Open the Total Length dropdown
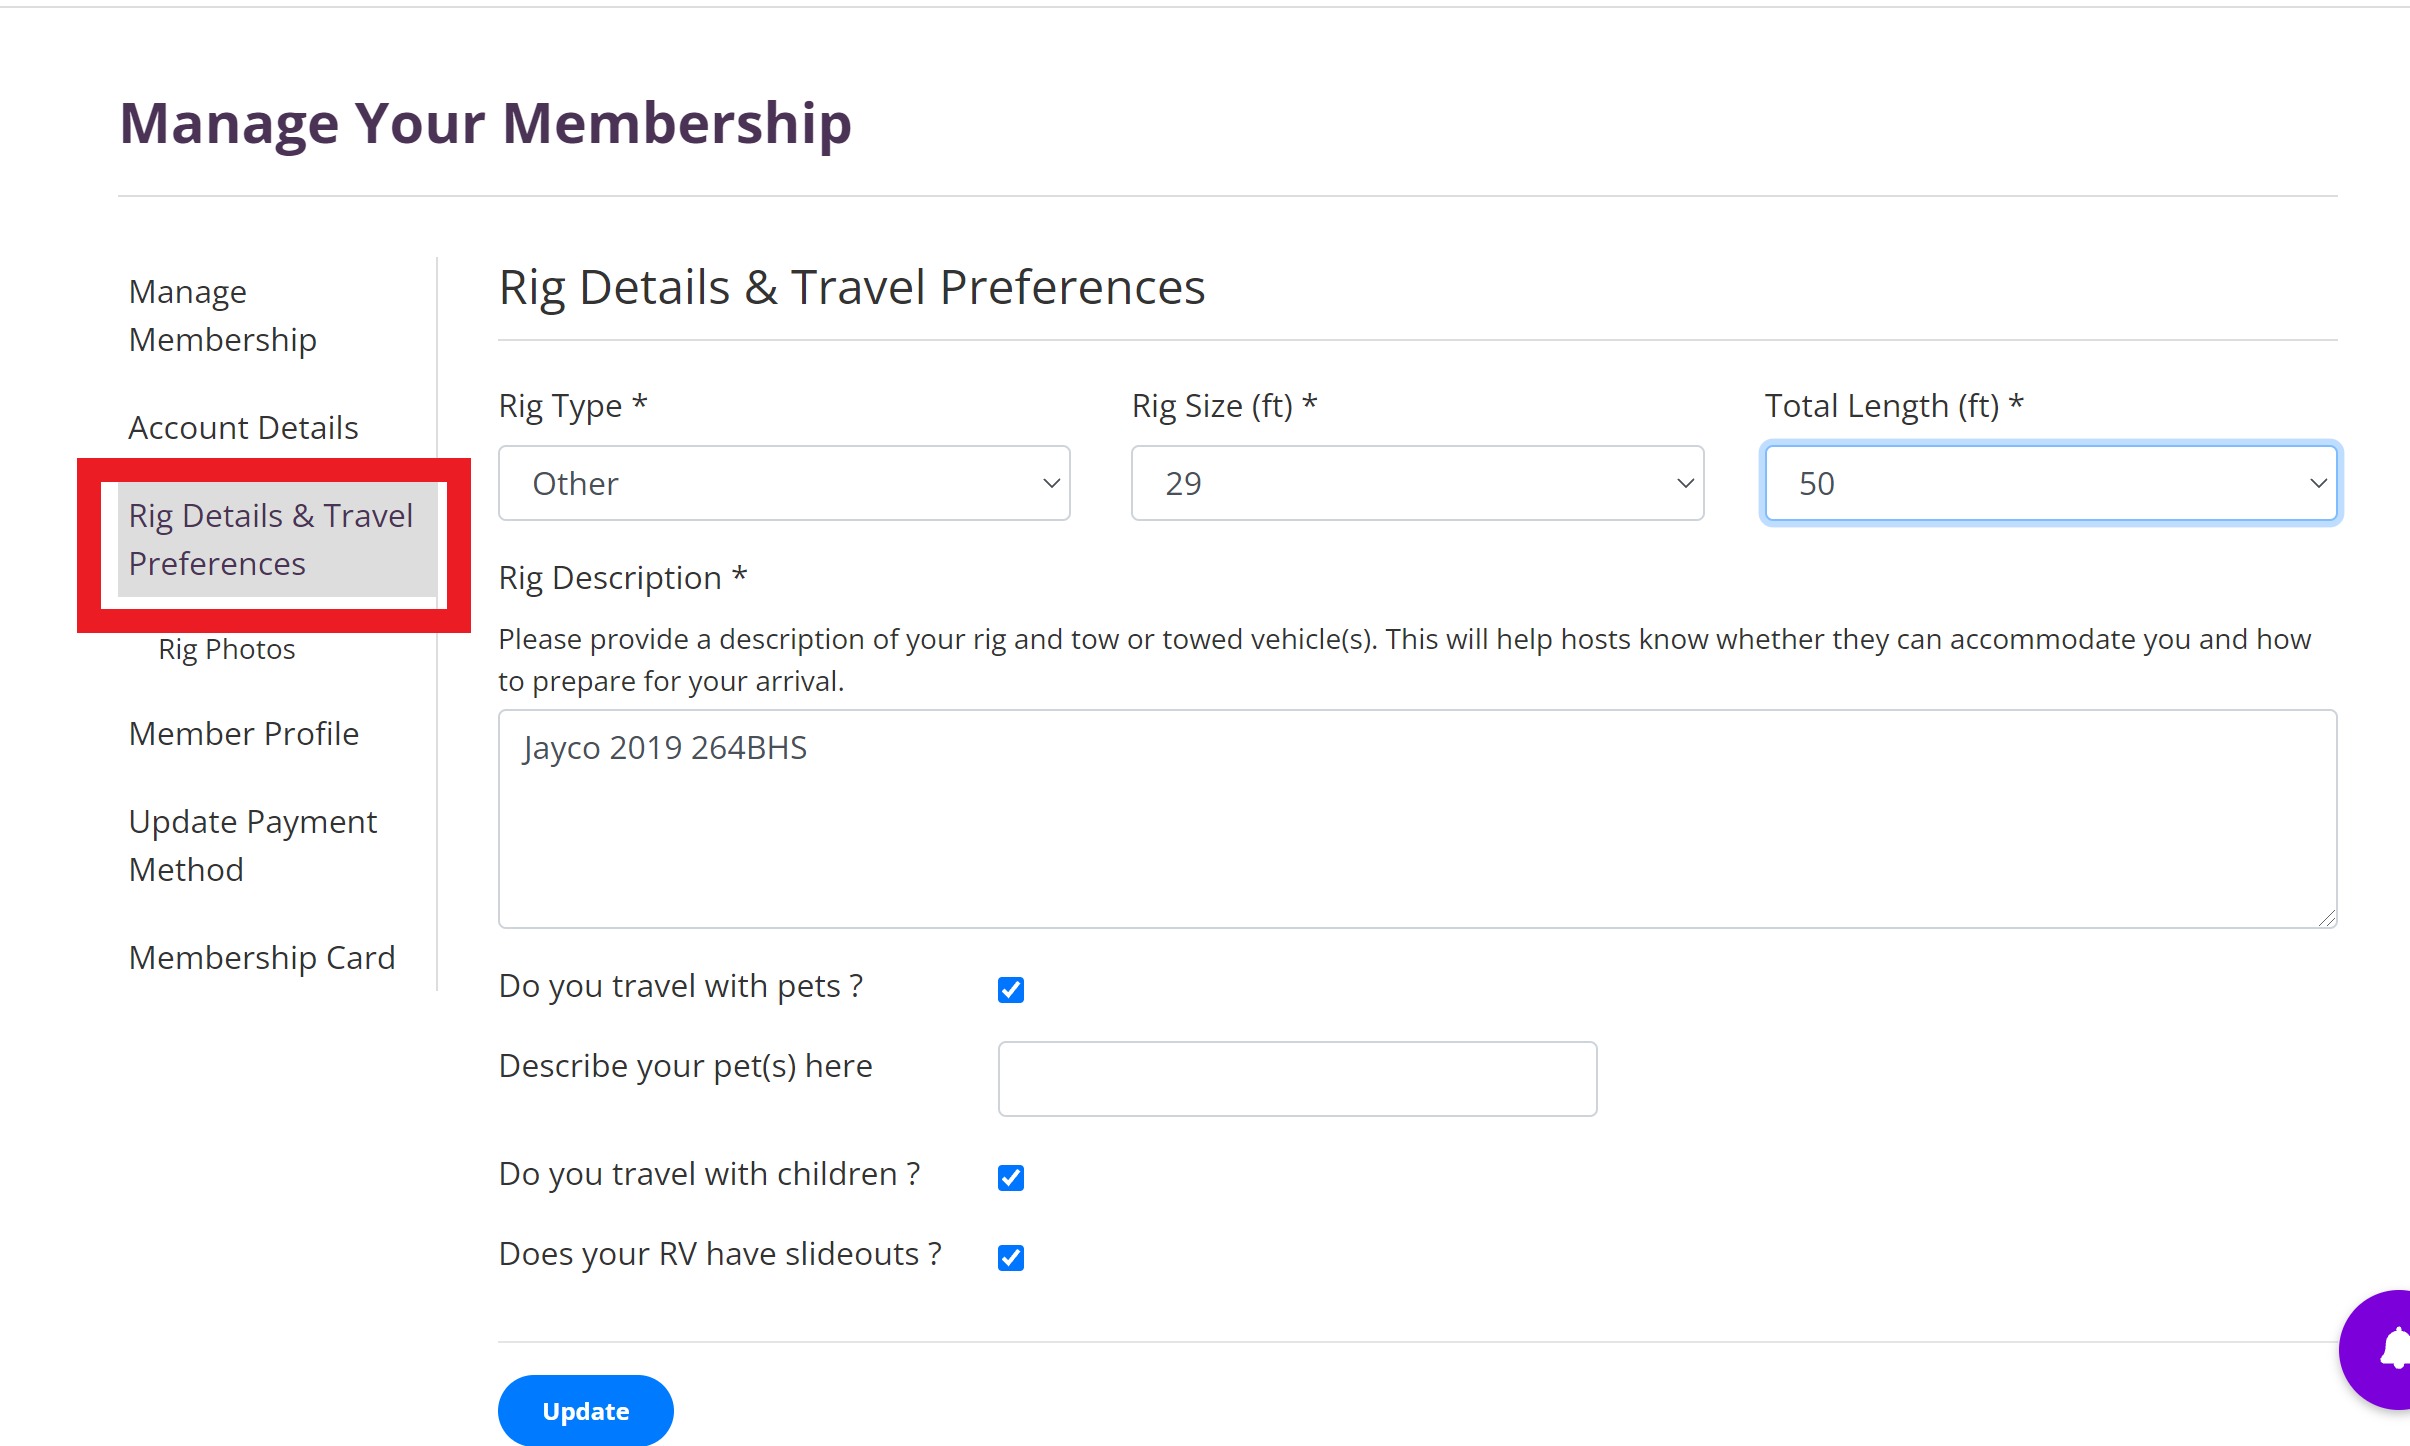 click(x=2050, y=484)
